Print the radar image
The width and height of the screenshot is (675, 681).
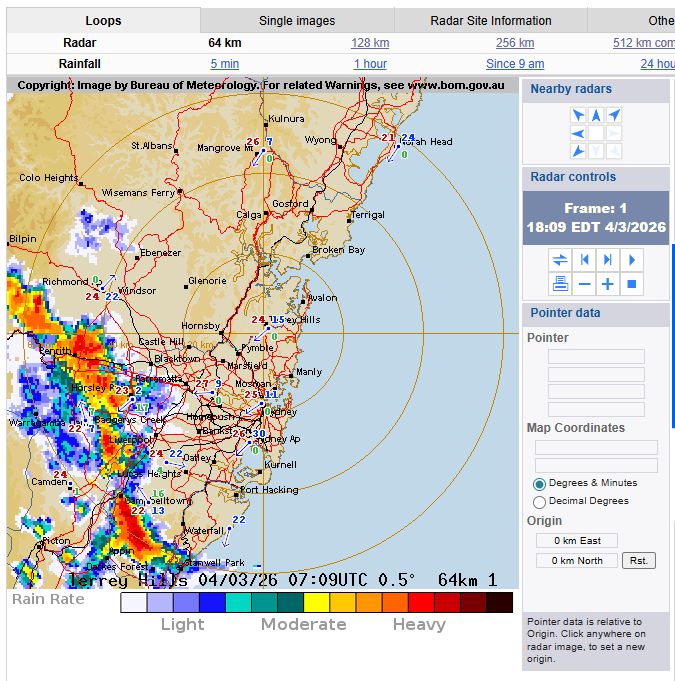[x=560, y=284]
